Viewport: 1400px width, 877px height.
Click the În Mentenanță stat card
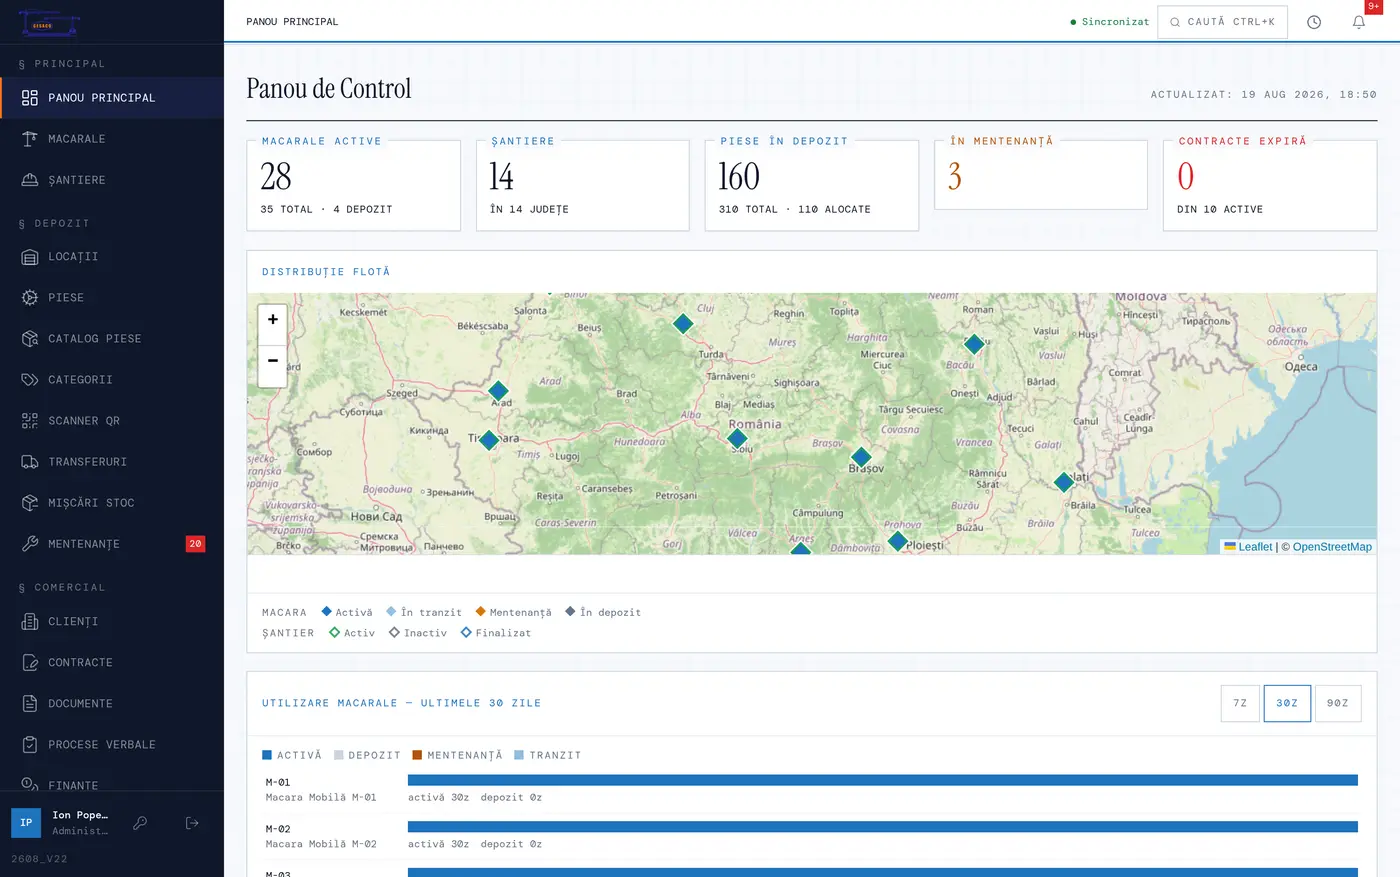pos(1041,175)
